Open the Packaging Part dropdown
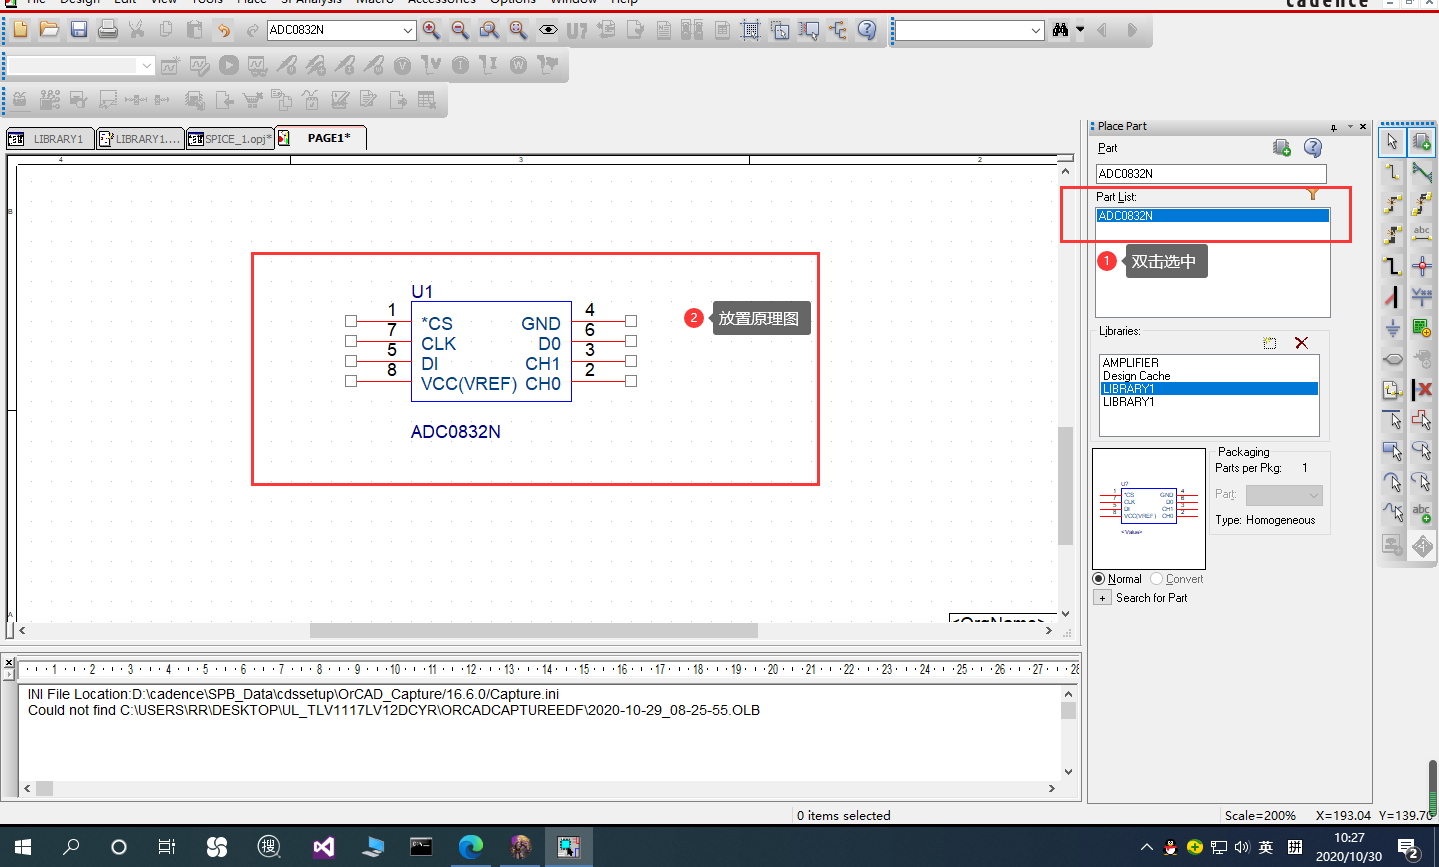Image resolution: width=1439 pixels, height=867 pixels. point(1284,495)
